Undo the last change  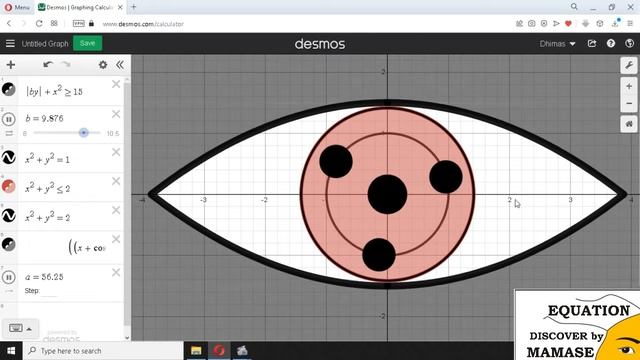(x=48, y=64)
